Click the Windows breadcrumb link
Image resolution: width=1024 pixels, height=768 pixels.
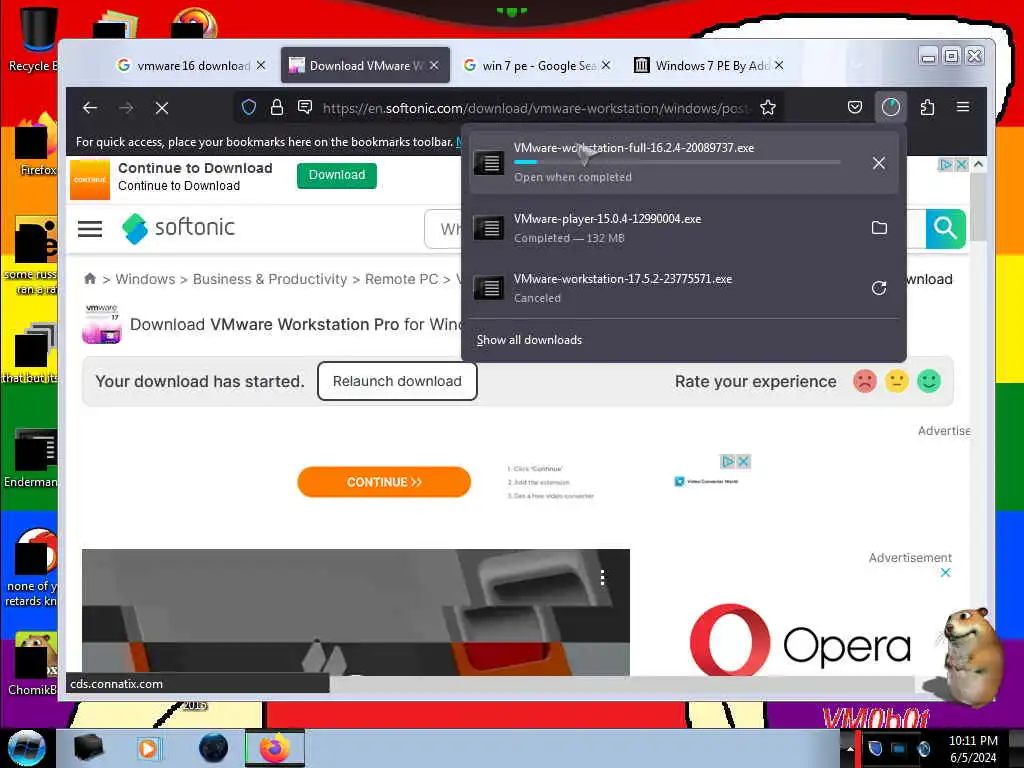(145, 280)
